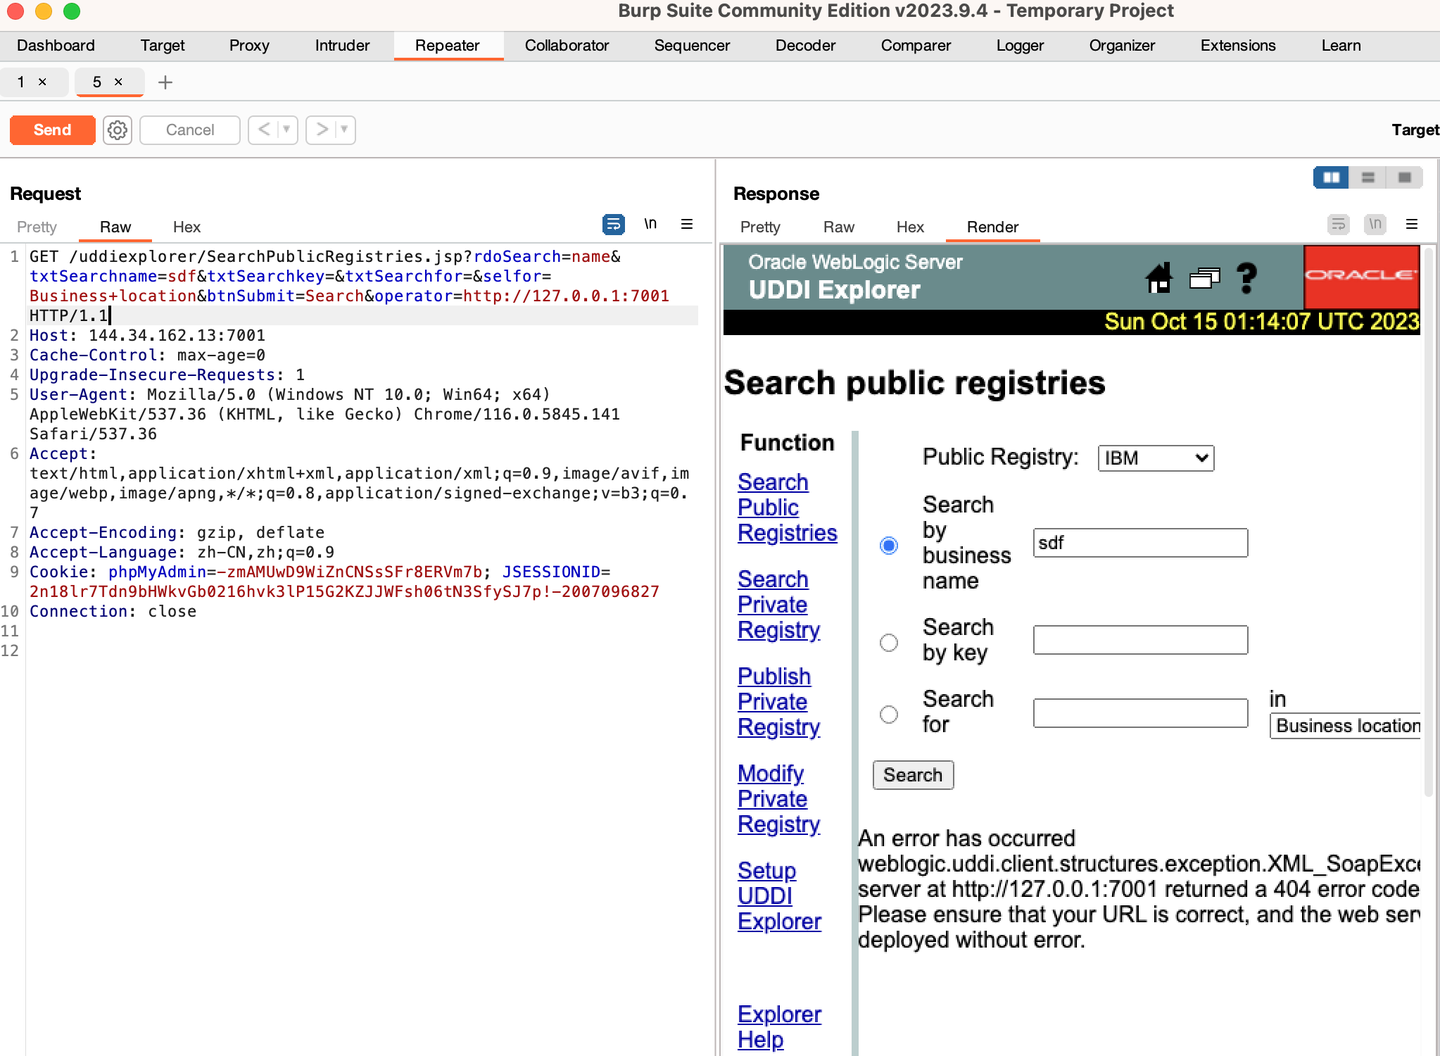Open the Setup UDDI Explorer link
Image resolution: width=1440 pixels, height=1056 pixels.
tap(779, 896)
